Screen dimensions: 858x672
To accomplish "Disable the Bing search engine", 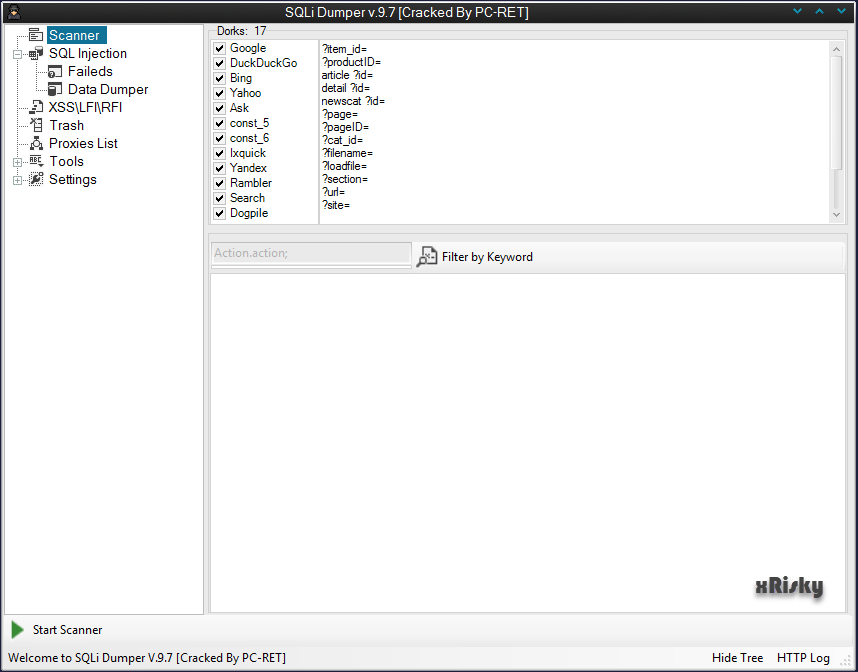I will (220, 78).
